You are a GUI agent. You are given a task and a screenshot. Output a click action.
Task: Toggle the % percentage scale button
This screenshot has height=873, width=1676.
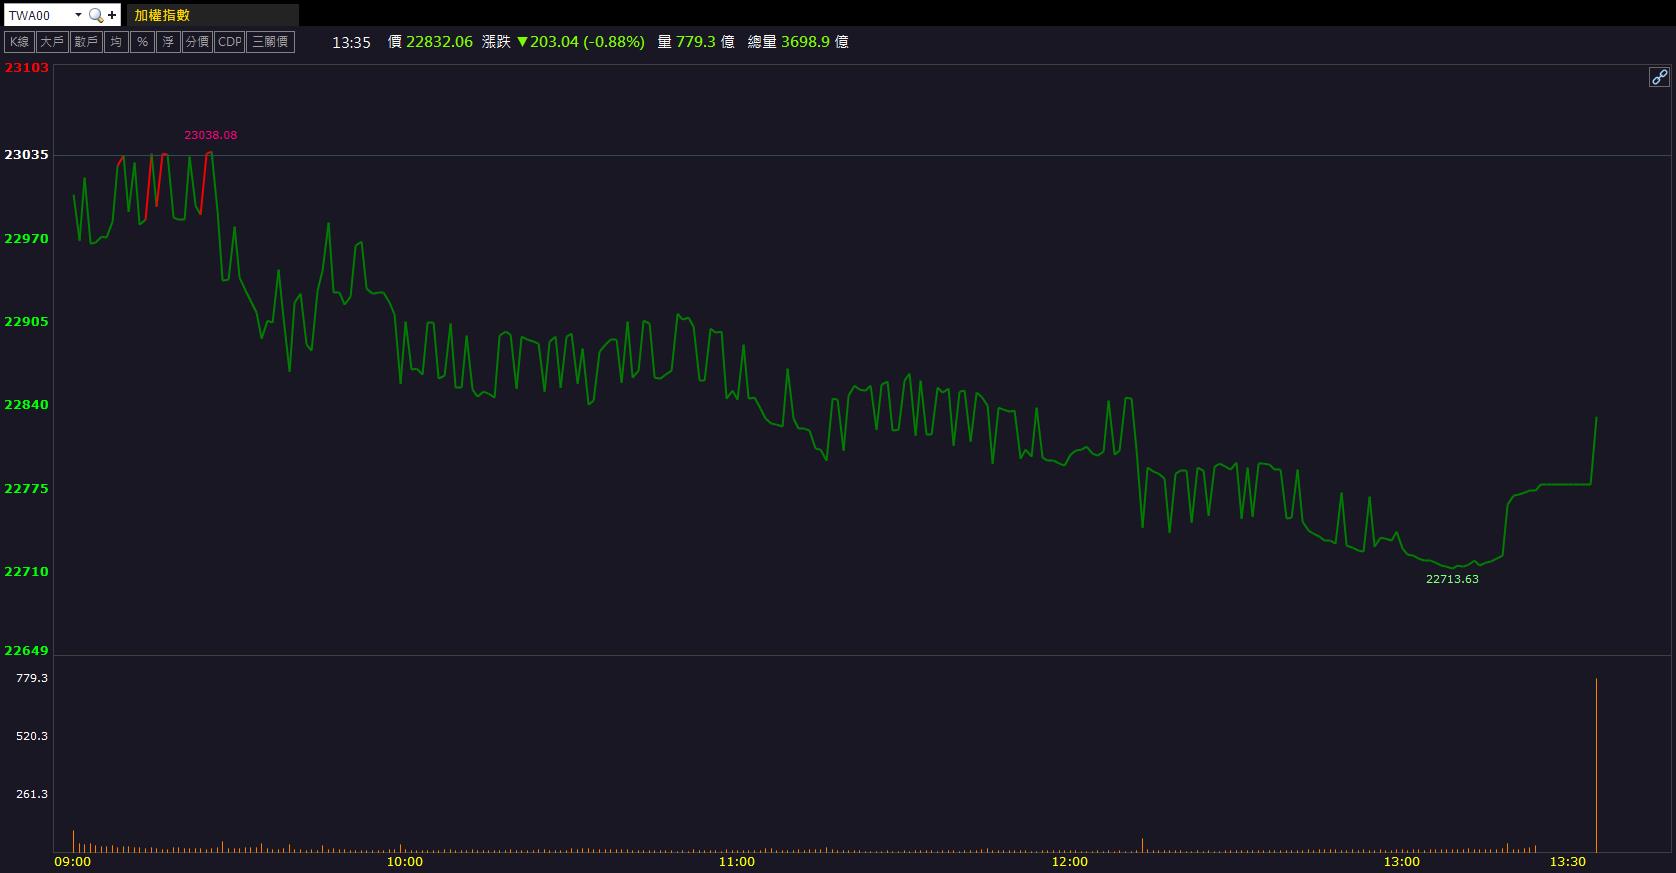pos(142,42)
